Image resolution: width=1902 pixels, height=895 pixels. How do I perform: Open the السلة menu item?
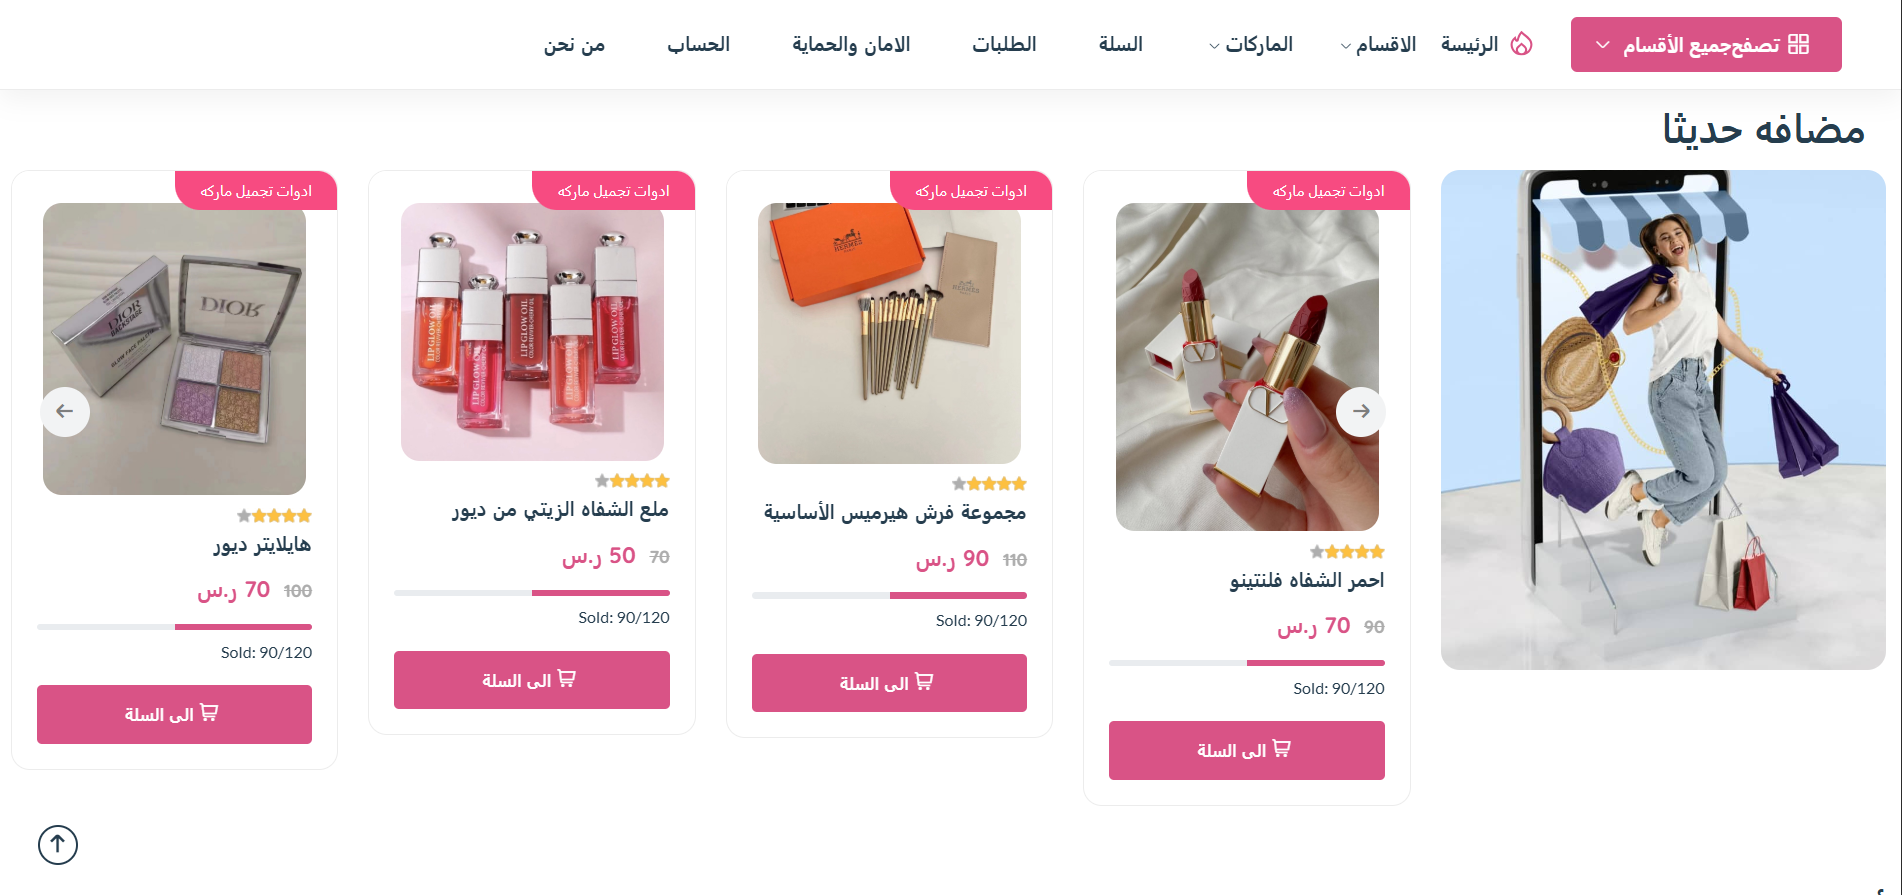1120,45
